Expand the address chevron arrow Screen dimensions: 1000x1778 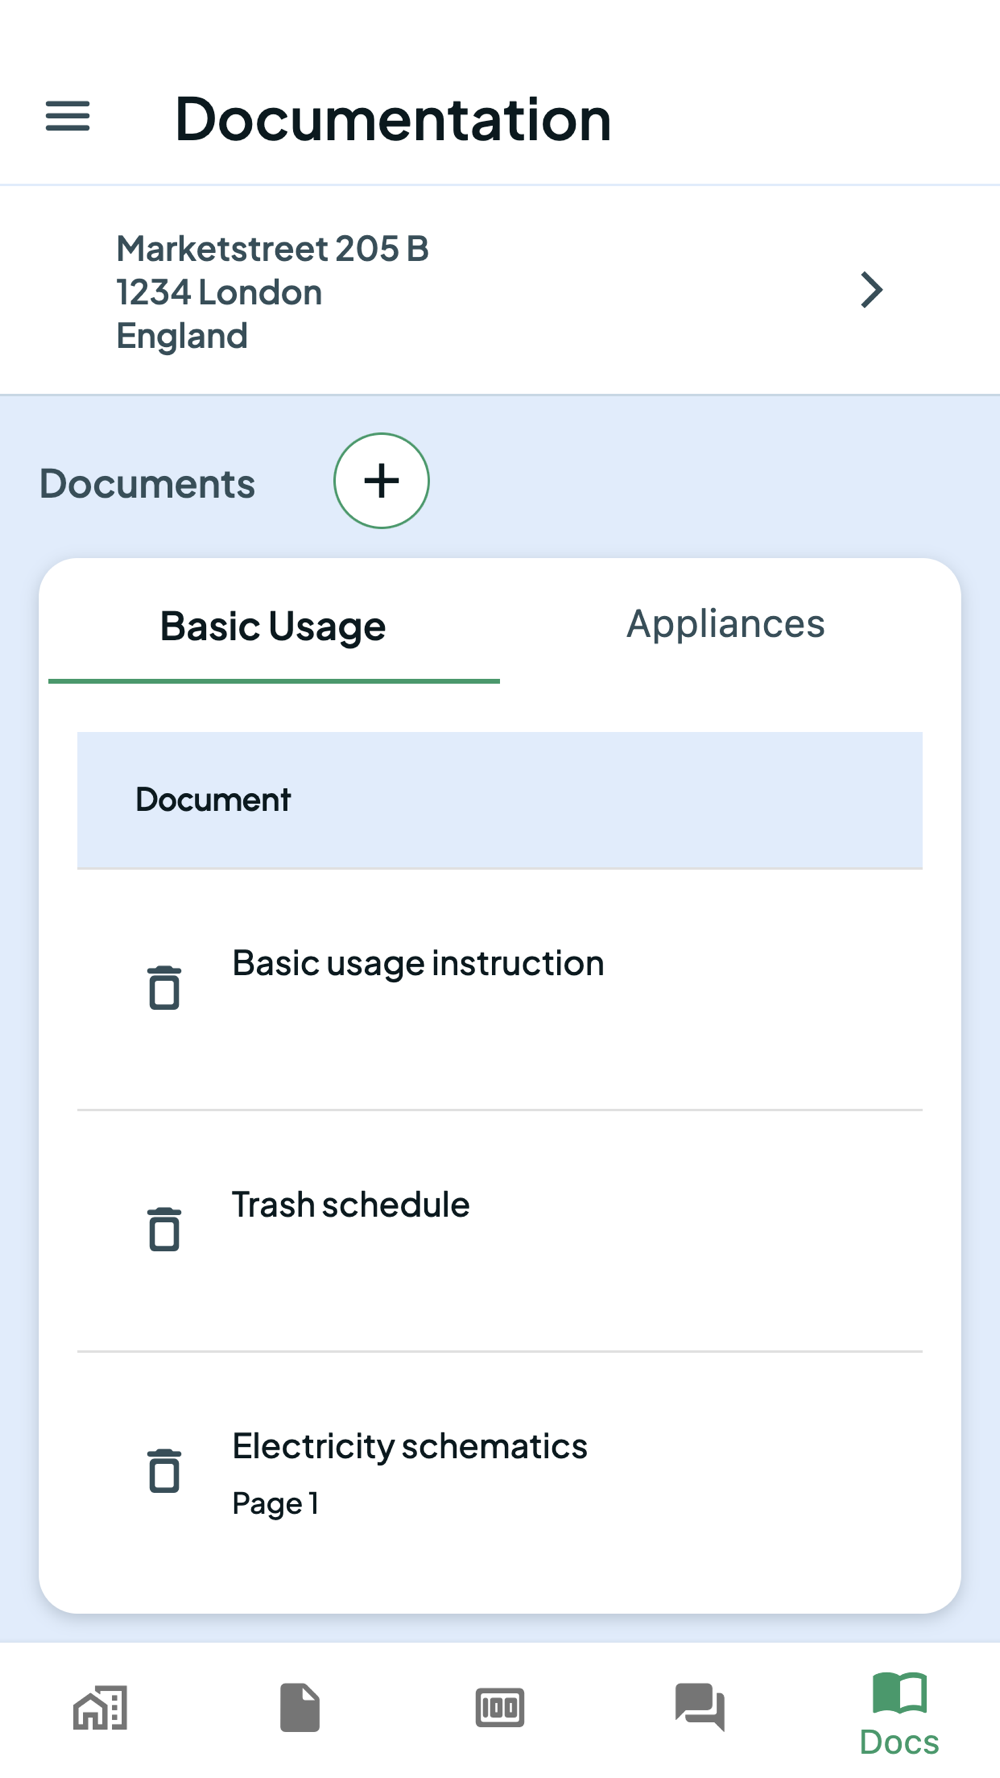click(872, 291)
